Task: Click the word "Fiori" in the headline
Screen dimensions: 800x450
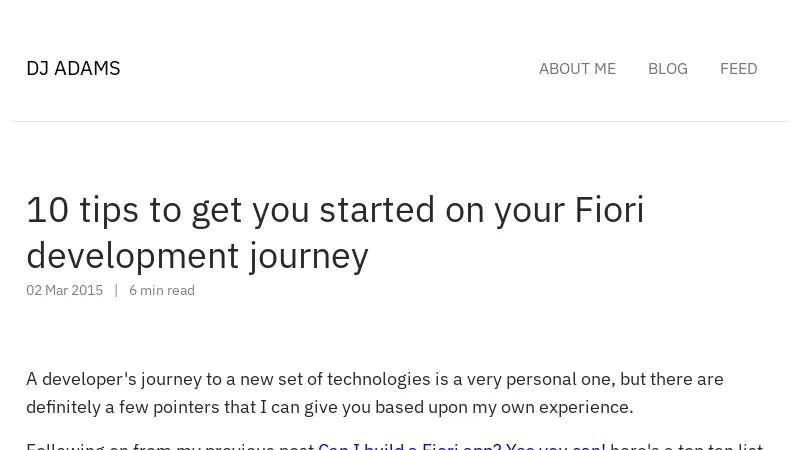Action: [x=608, y=210]
